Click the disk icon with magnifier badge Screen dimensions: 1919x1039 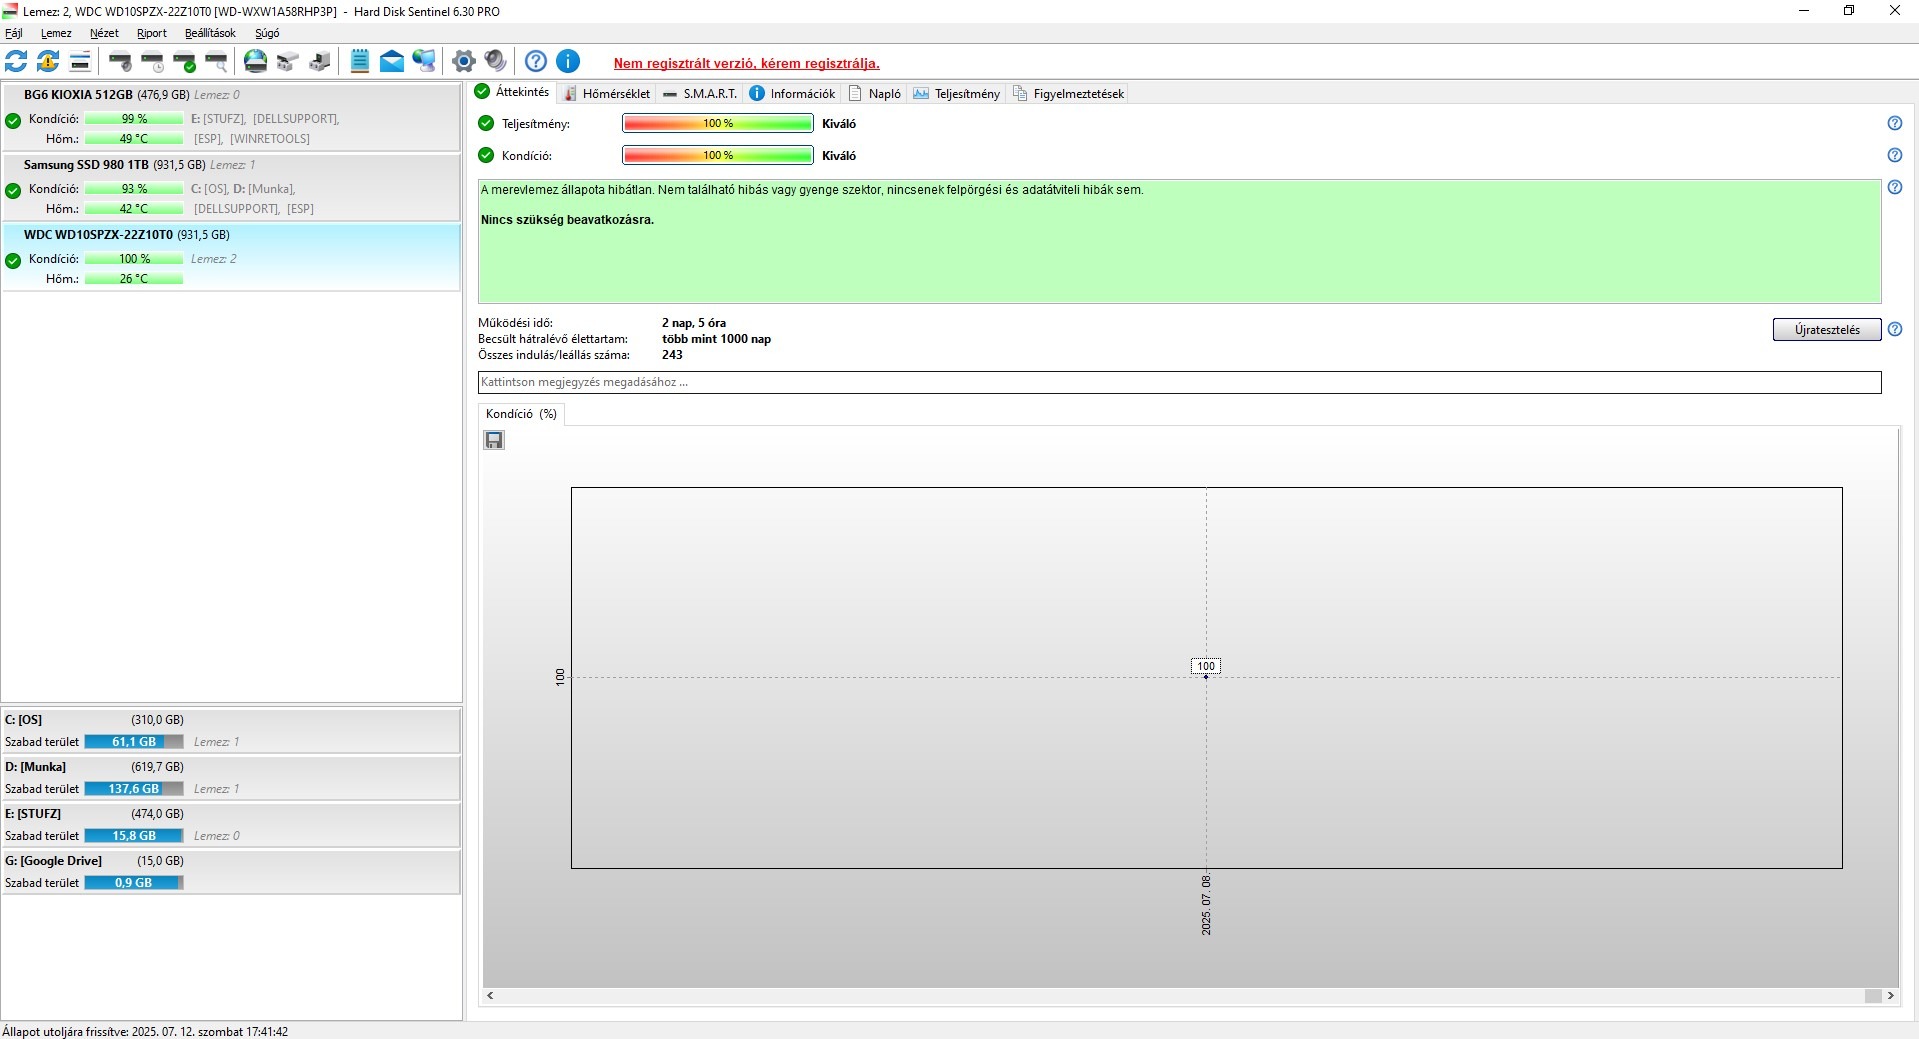[217, 62]
